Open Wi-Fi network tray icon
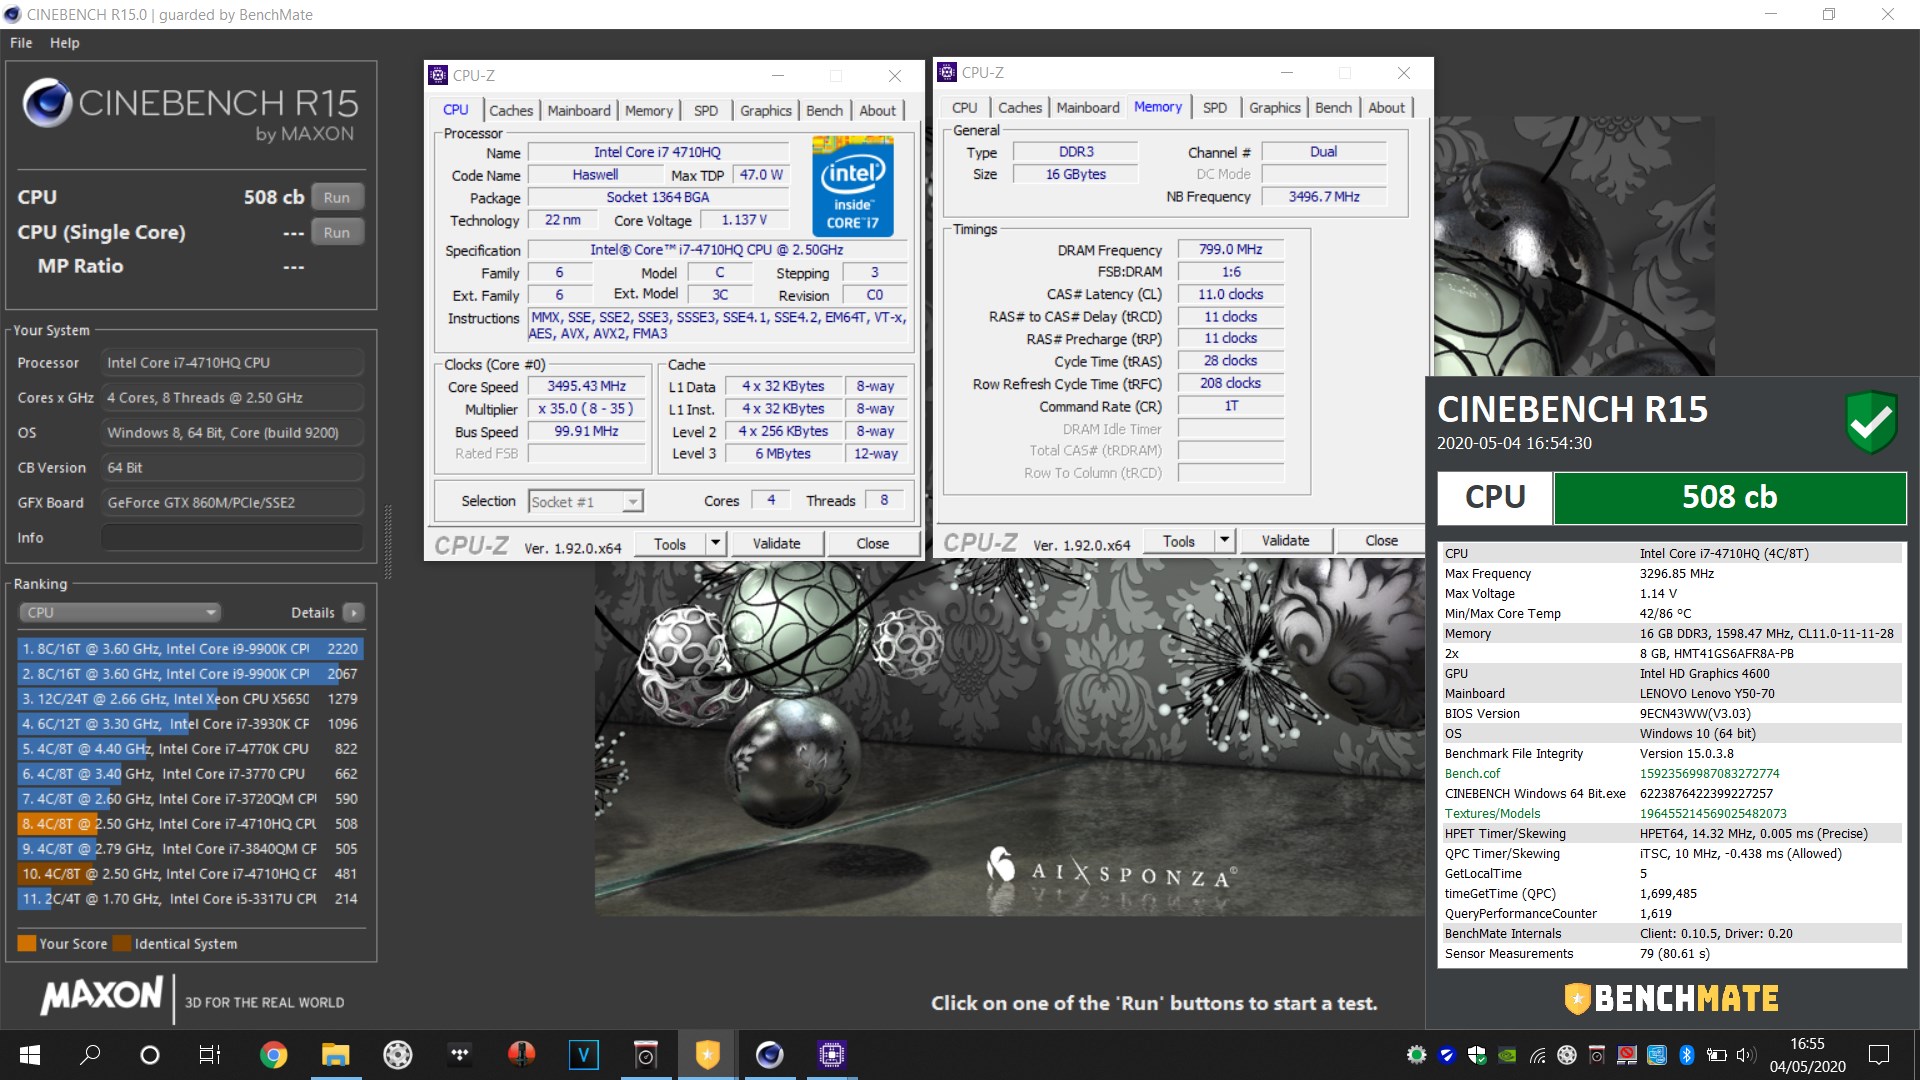Screen dimensions: 1920x1080 pos(1537,1055)
